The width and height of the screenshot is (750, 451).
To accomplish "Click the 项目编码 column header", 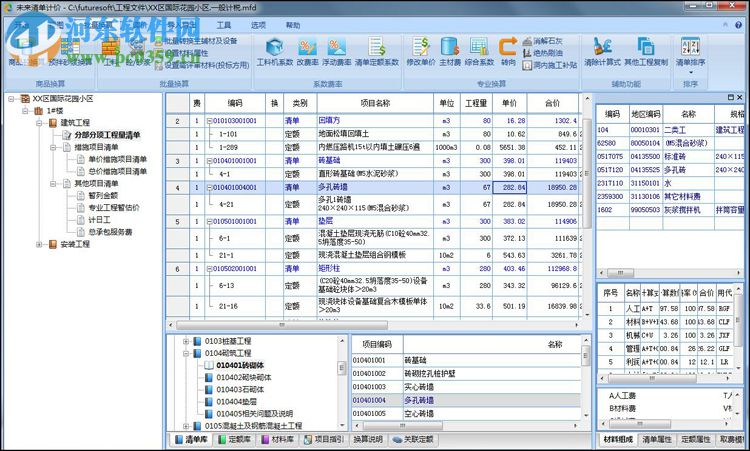I will click(377, 344).
